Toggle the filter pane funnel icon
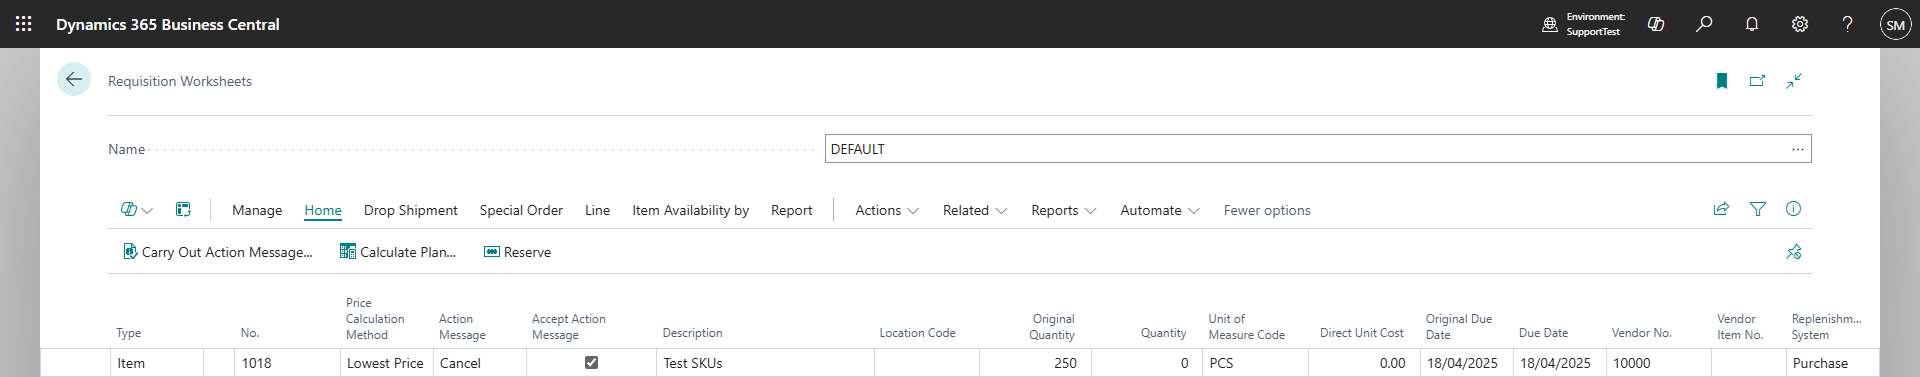The width and height of the screenshot is (1920, 377). [x=1757, y=209]
